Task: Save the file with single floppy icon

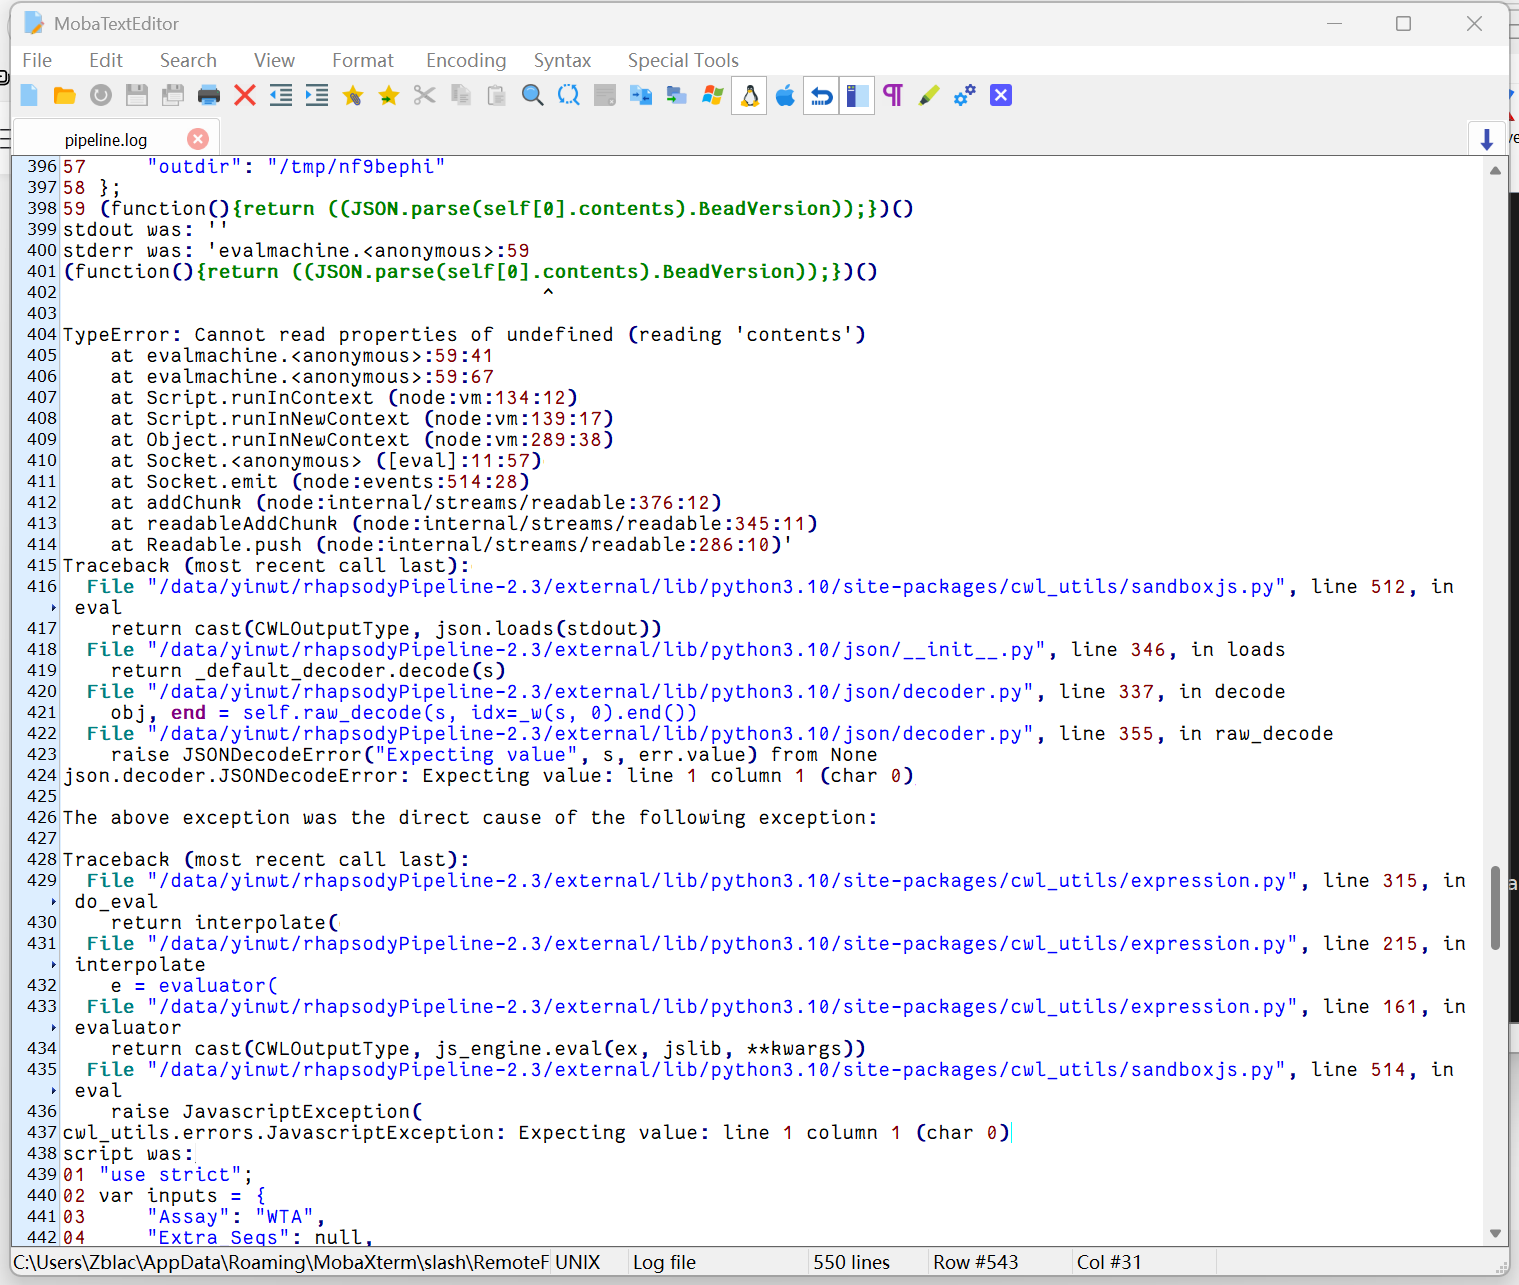Action: point(137,95)
